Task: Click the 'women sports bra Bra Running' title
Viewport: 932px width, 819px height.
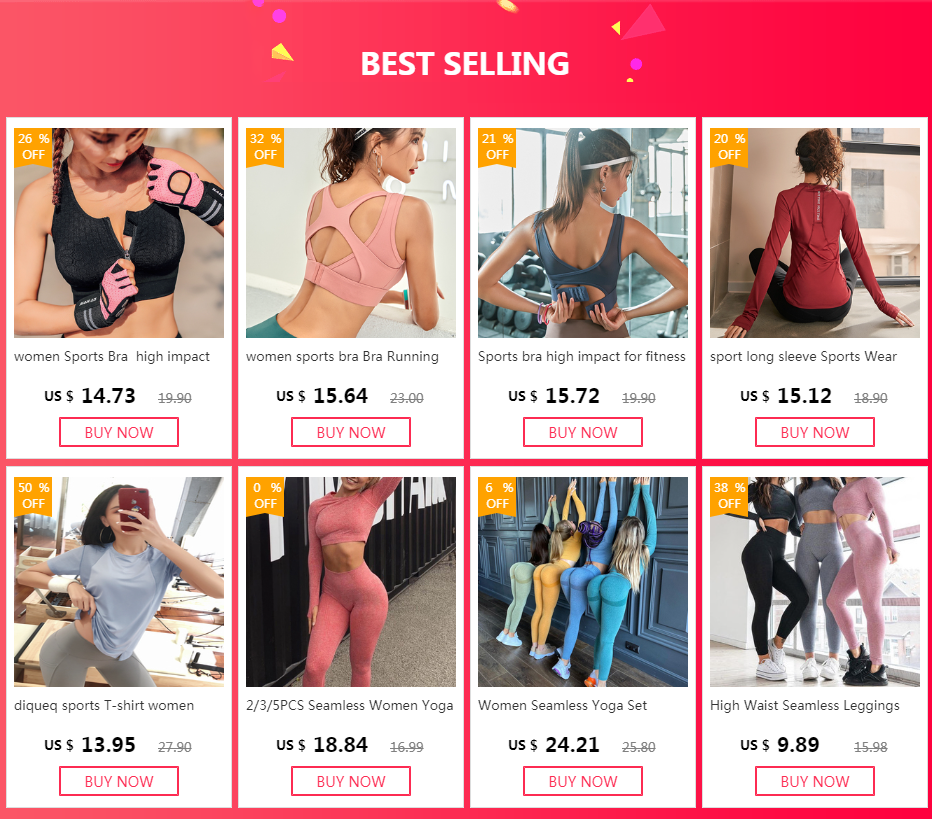Action: [x=342, y=357]
